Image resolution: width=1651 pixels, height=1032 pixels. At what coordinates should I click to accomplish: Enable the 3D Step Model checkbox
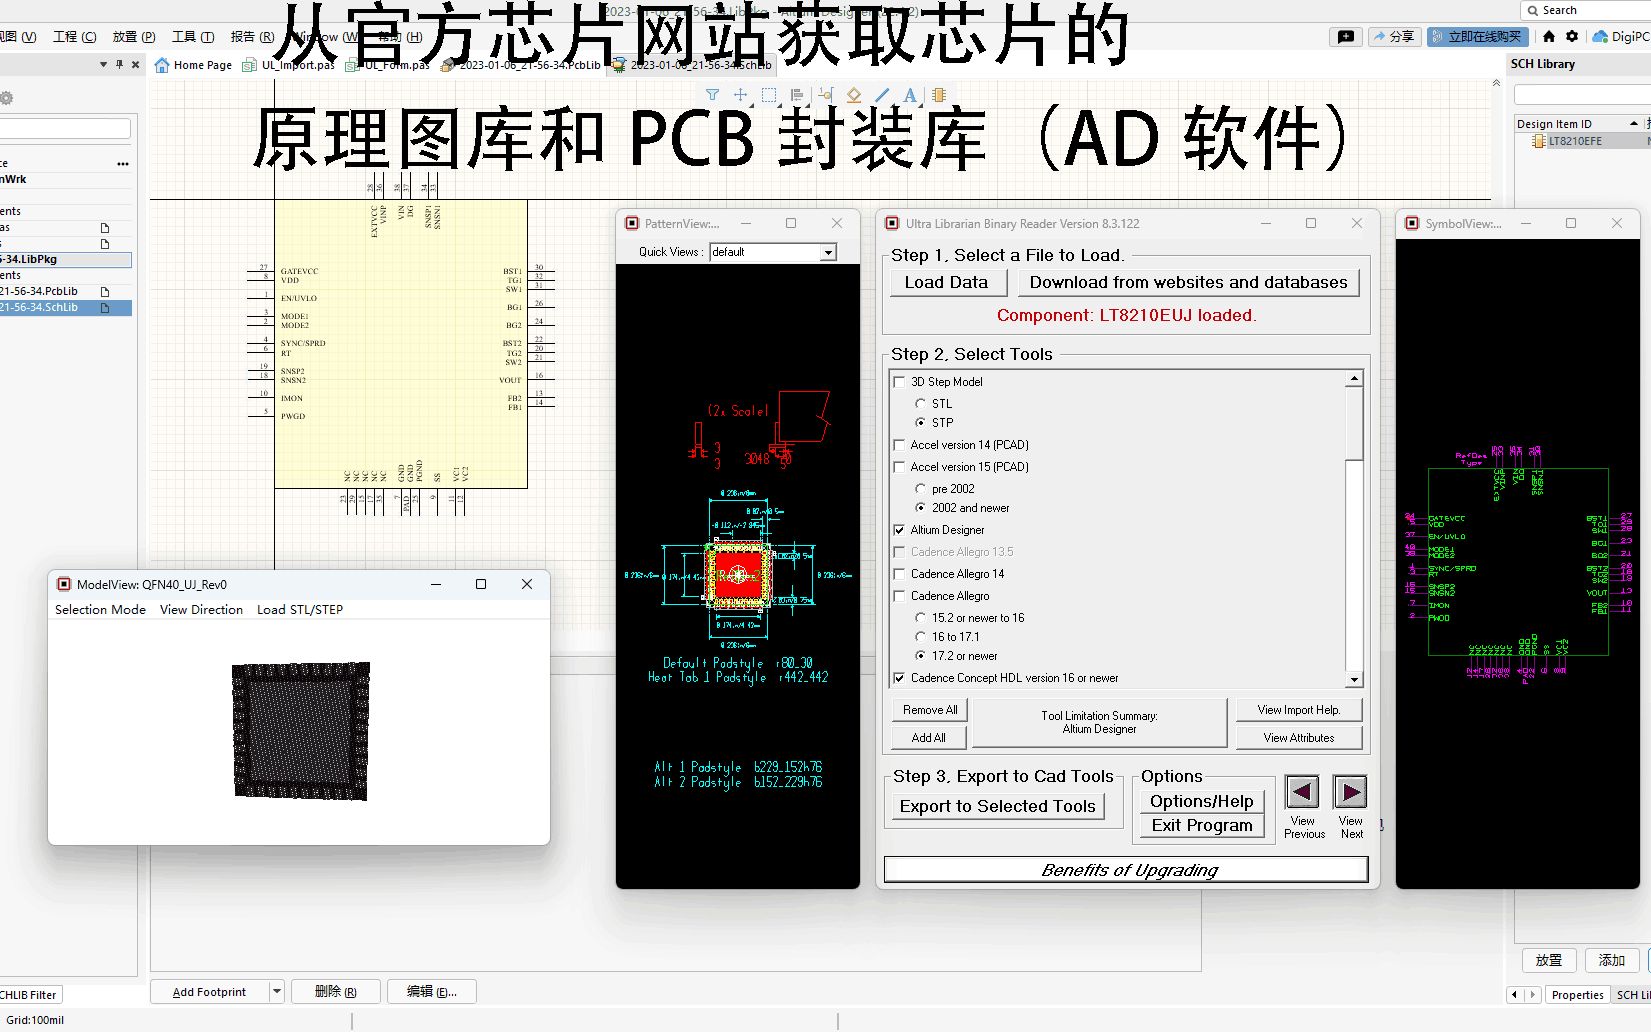pyautogui.click(x=899, y=382)
